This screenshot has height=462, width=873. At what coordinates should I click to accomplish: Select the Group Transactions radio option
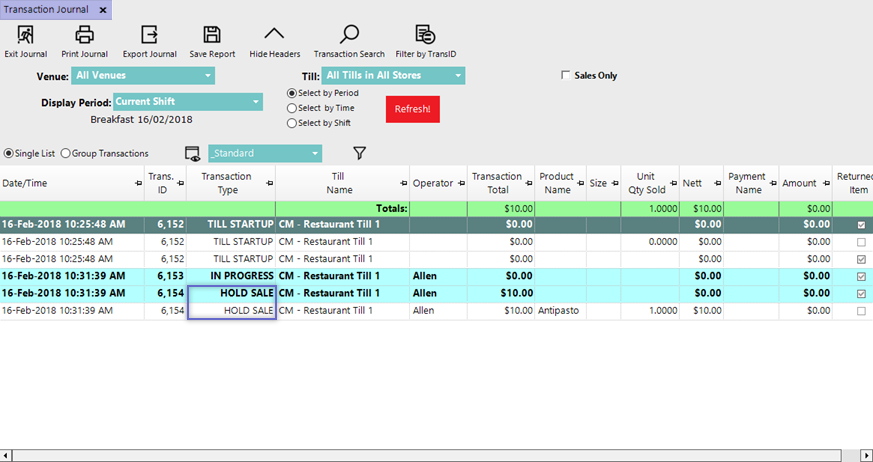66,153
